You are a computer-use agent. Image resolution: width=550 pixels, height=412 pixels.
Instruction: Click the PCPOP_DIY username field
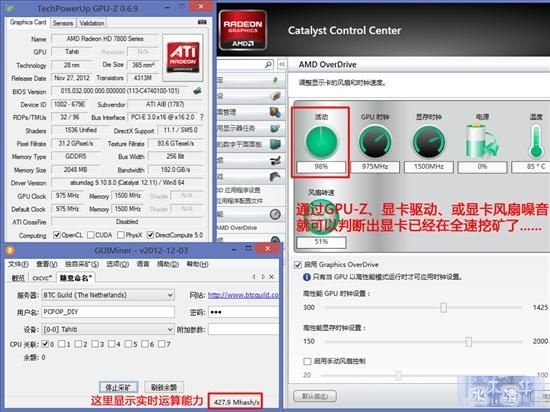[108, 312]
